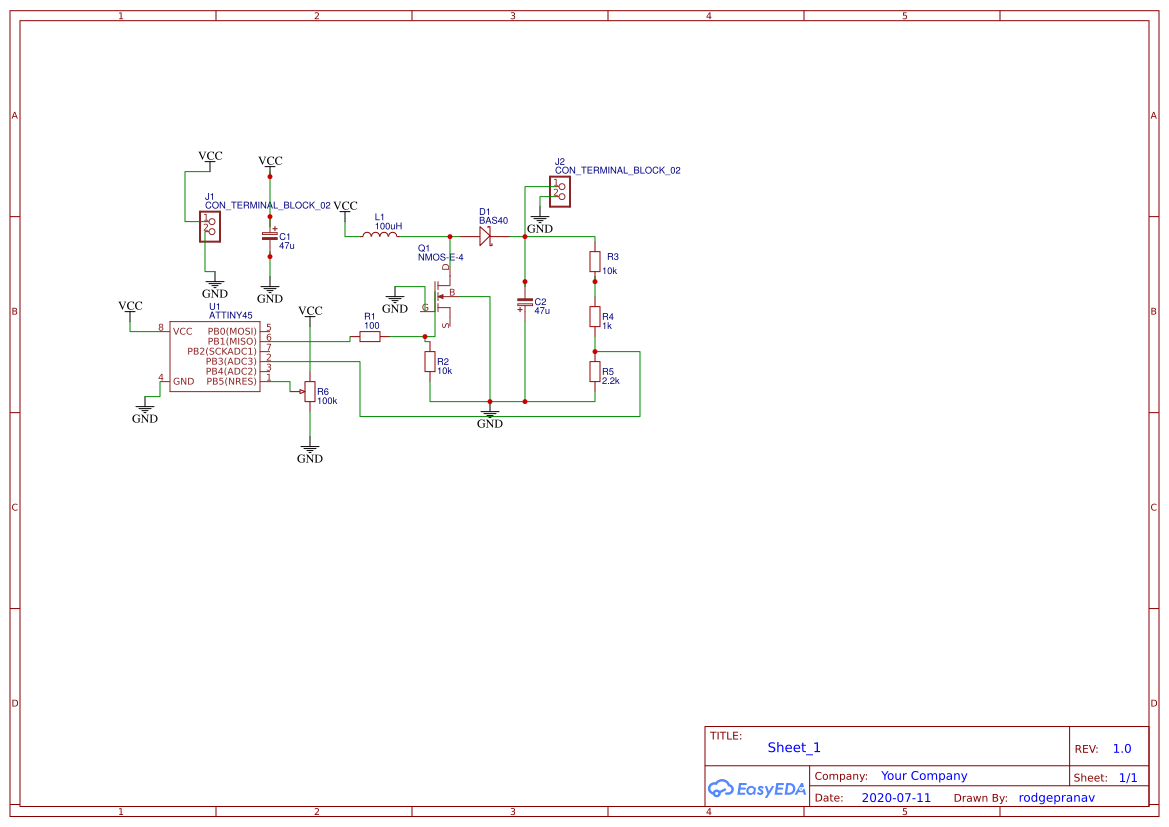The height and width of the screenshot is (827, 1169).
Task: Pick the C1 47u capacitor symbol
Action: (269, 236)
